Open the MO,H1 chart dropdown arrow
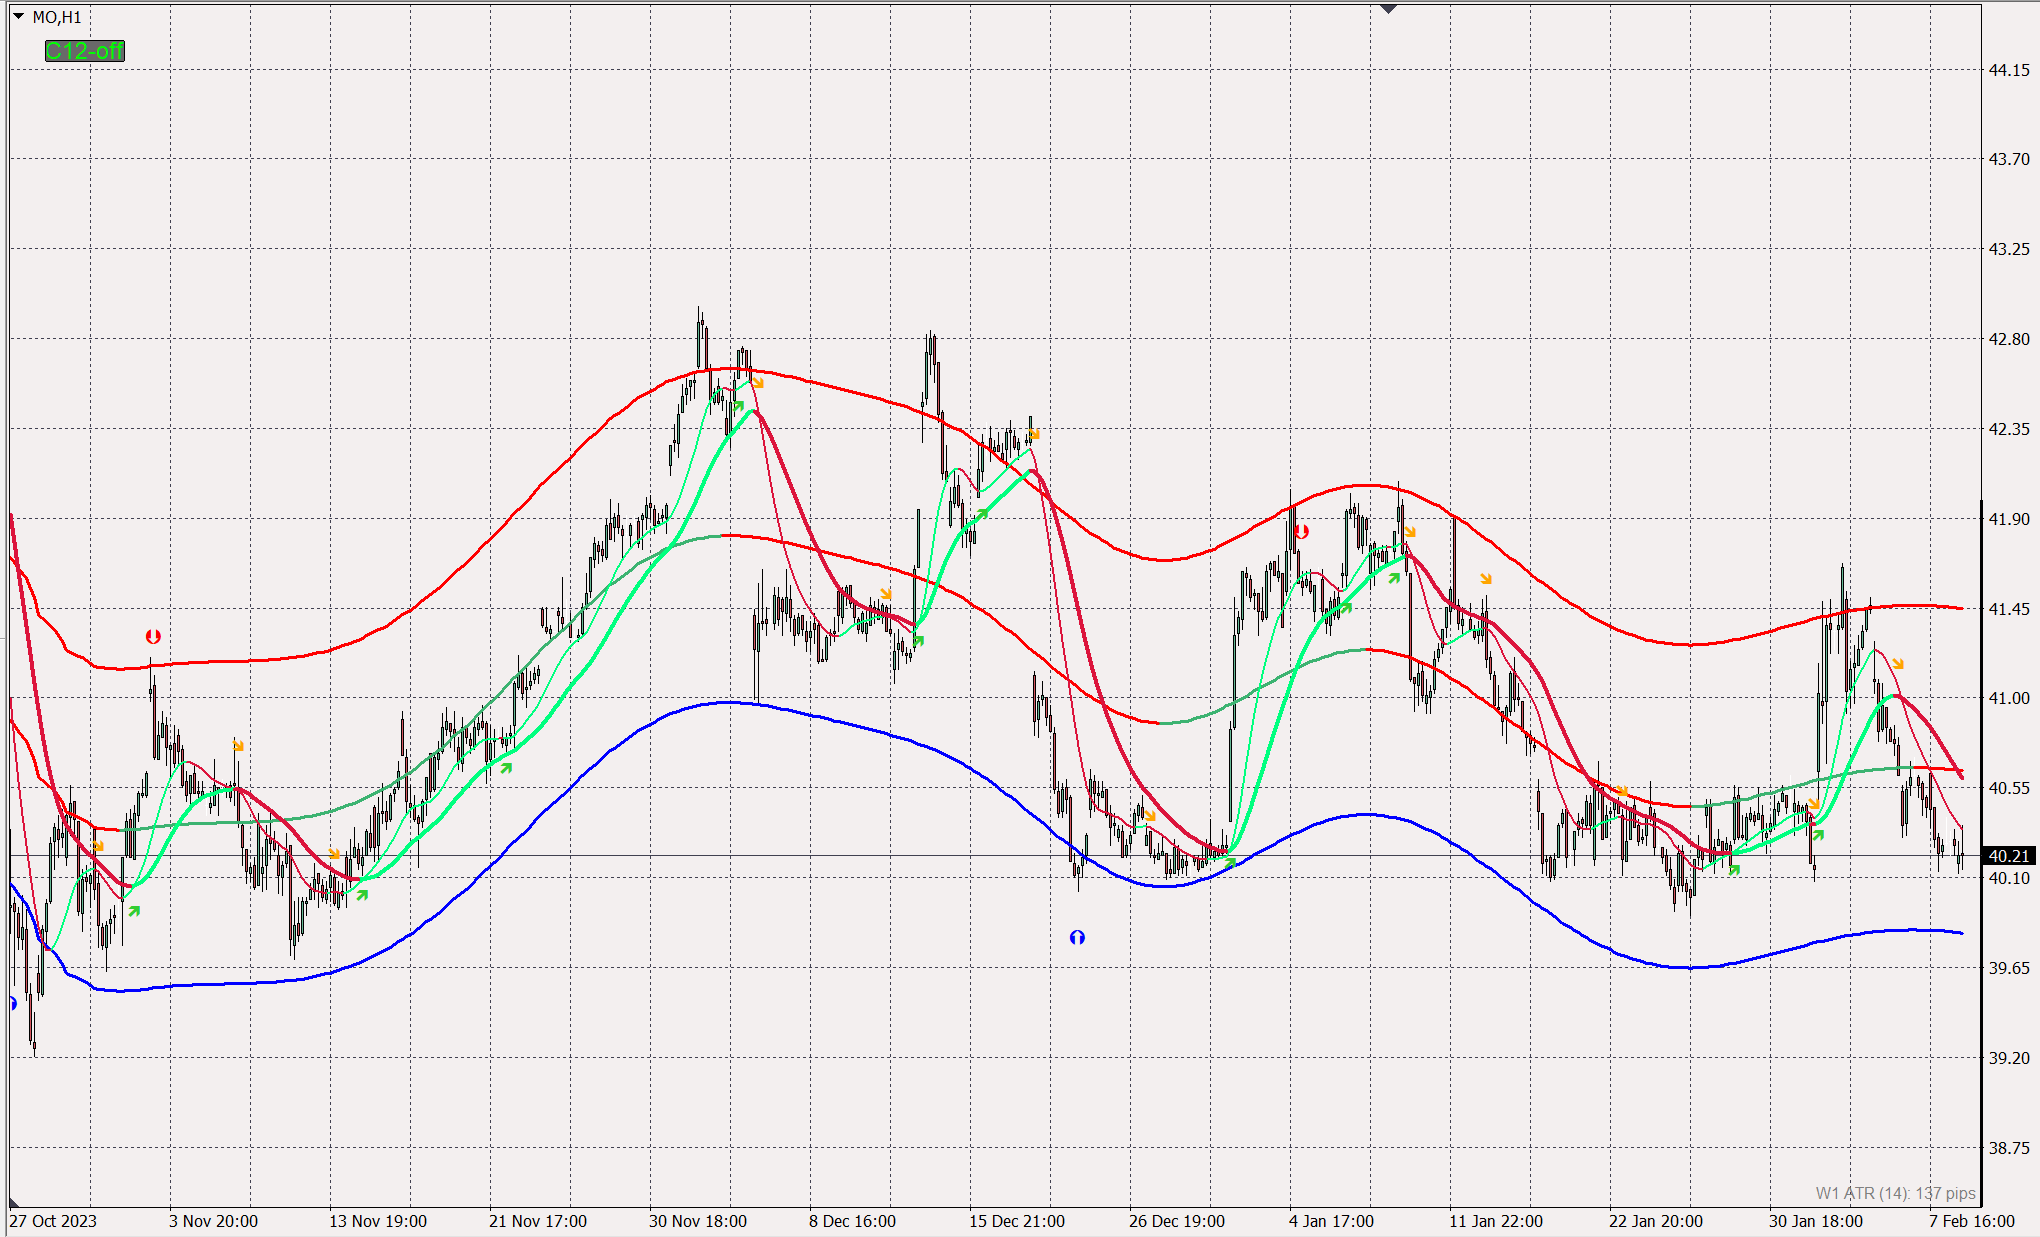Viewport: 2040px width, 1237px height. pyautogui.click(x=18, y=16)
